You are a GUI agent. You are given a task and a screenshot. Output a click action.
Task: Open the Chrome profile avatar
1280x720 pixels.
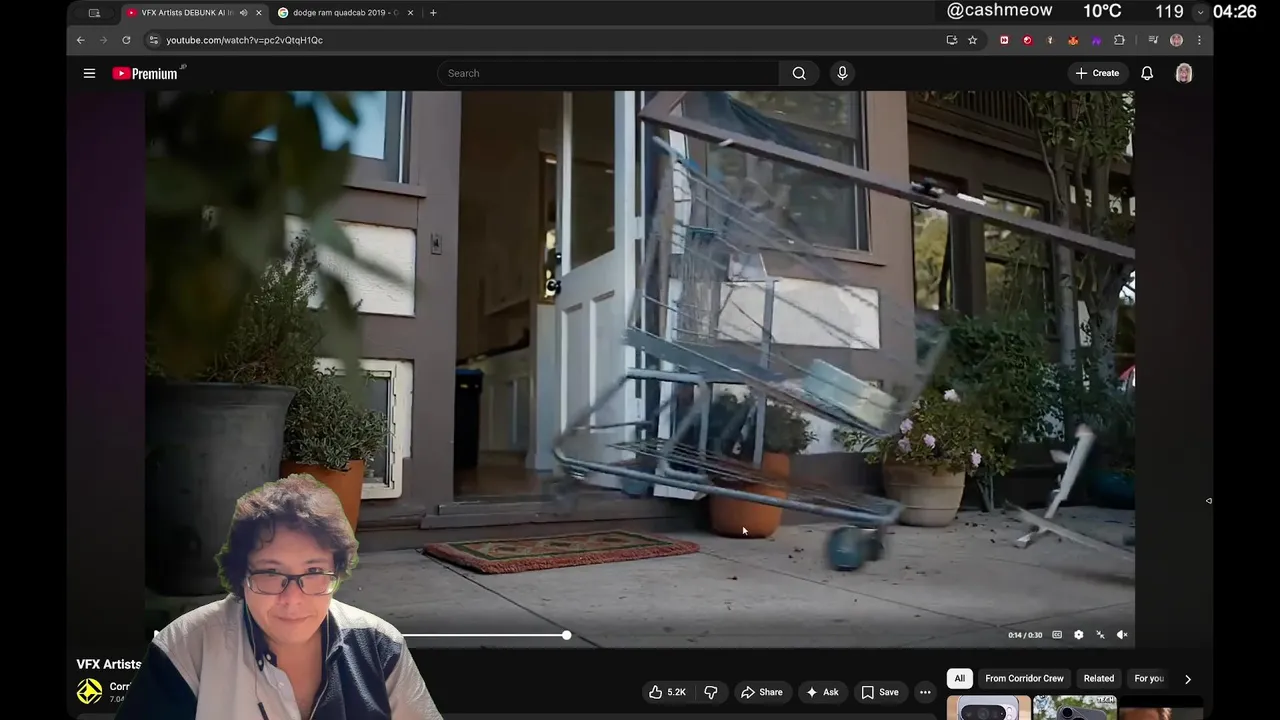[x=1176, y=40]
